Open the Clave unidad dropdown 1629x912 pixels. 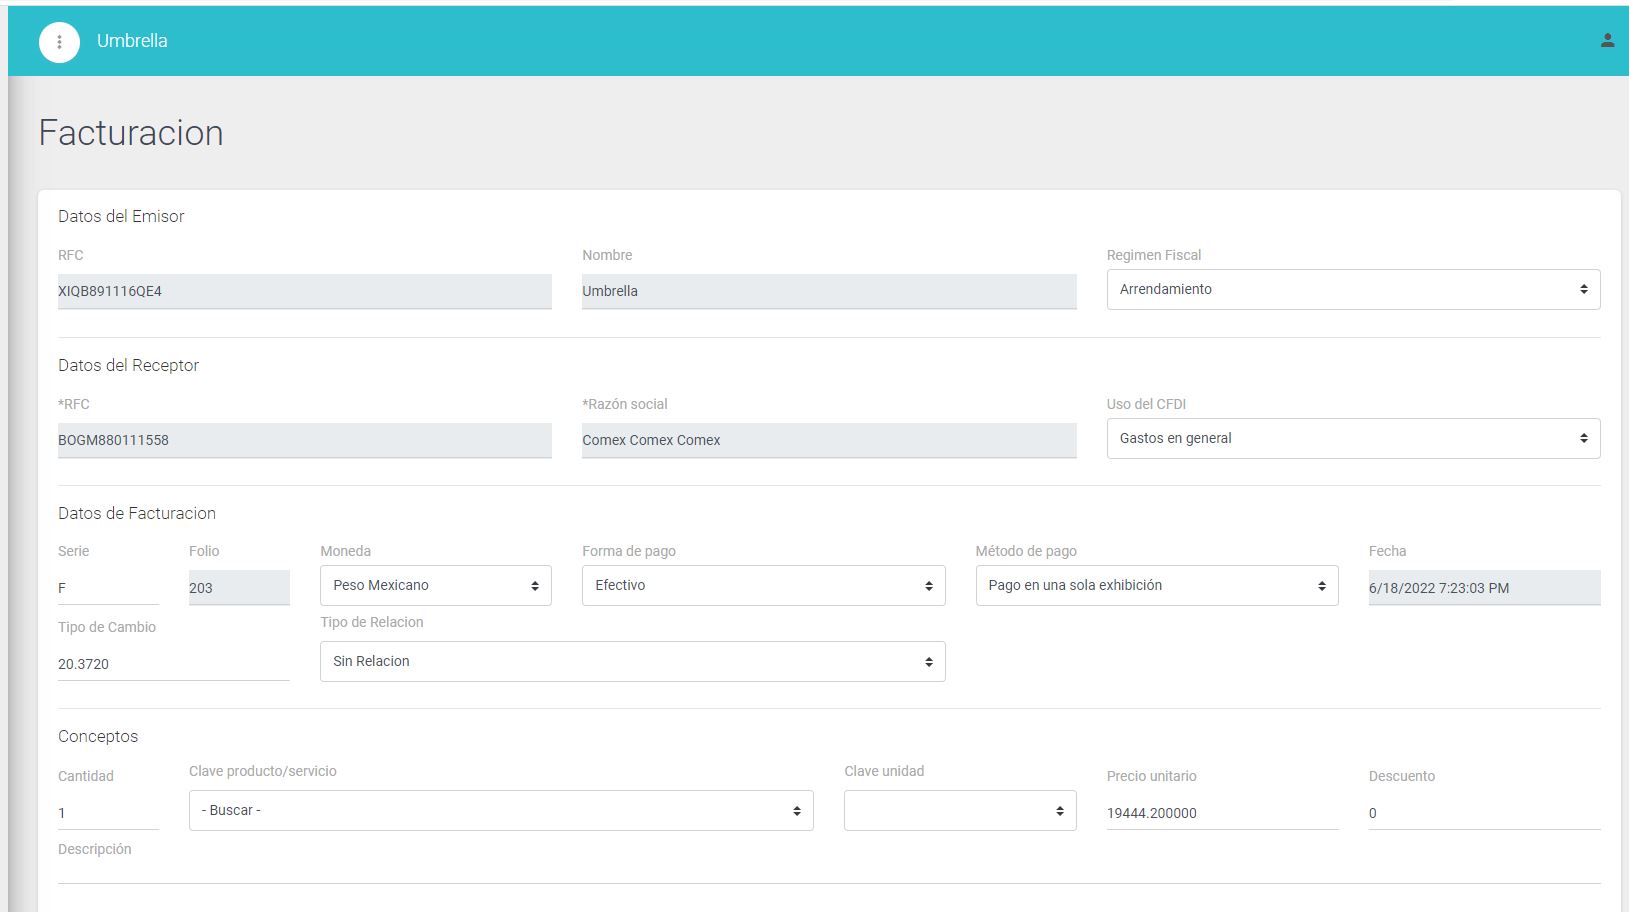(x=960, y=810)
